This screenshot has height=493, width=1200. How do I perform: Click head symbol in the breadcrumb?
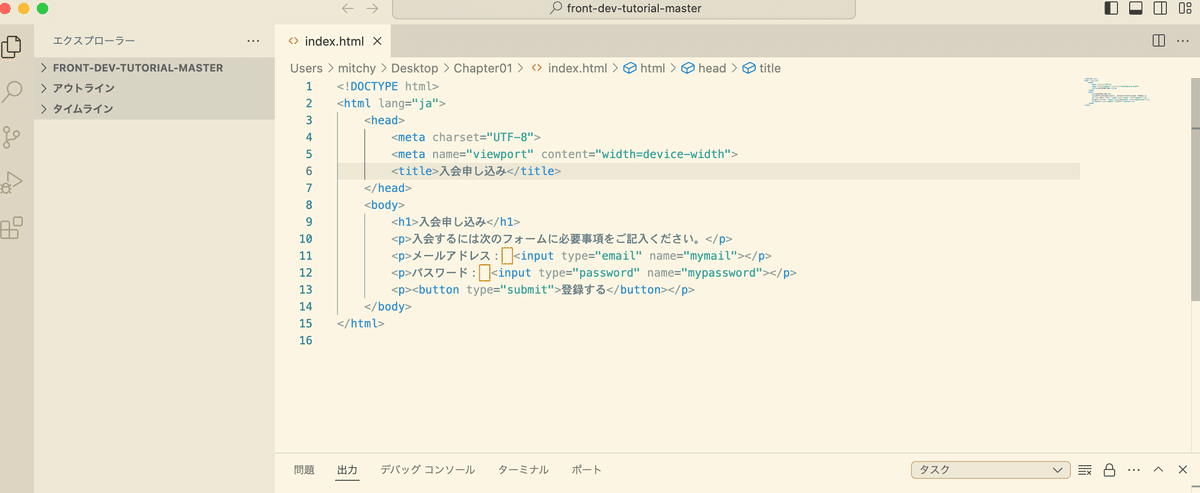(x=704, y=68)
